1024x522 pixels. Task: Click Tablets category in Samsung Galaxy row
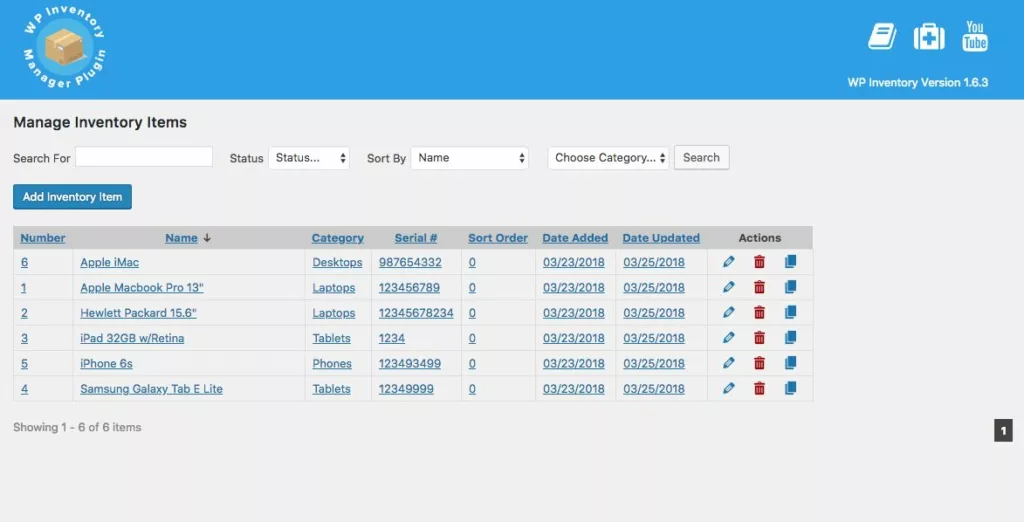(x=331, y=389)
